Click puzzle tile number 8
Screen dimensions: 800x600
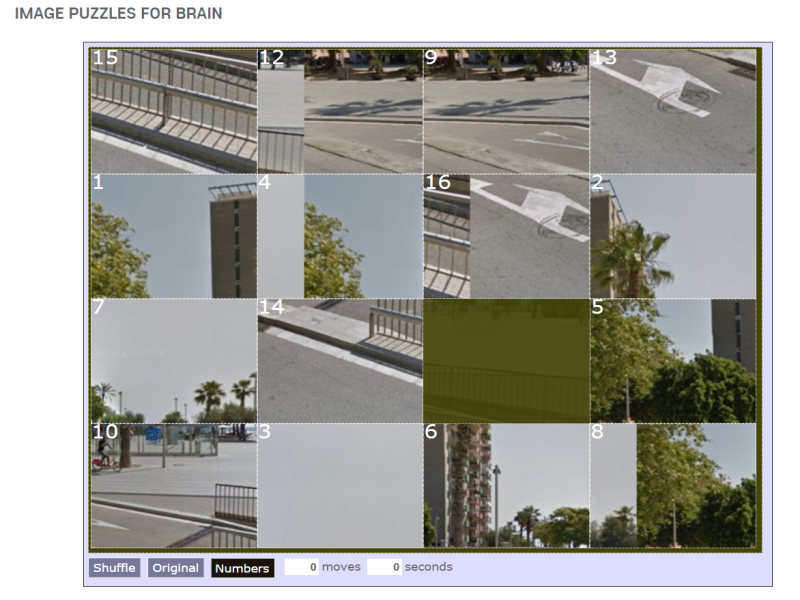point(673,486)
